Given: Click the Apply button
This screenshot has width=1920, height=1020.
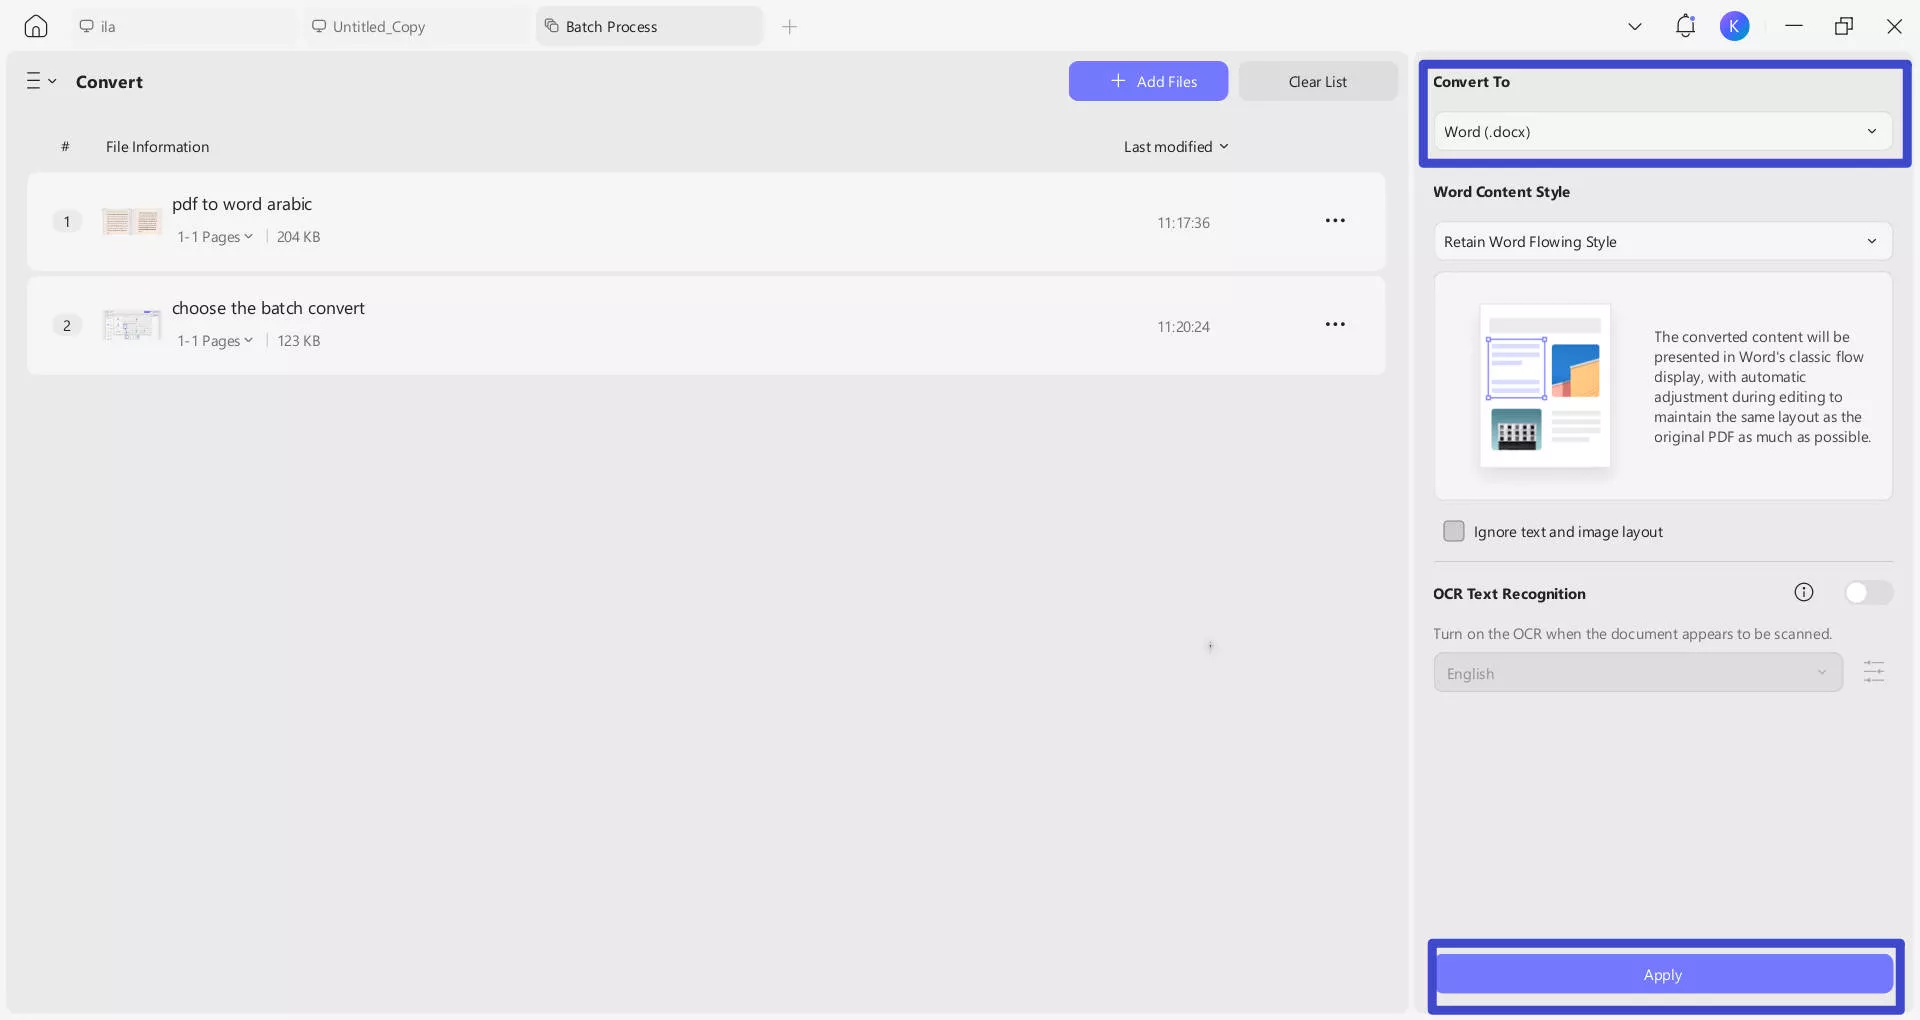Looking at the screenshot, I should (x=1662, y=974).
